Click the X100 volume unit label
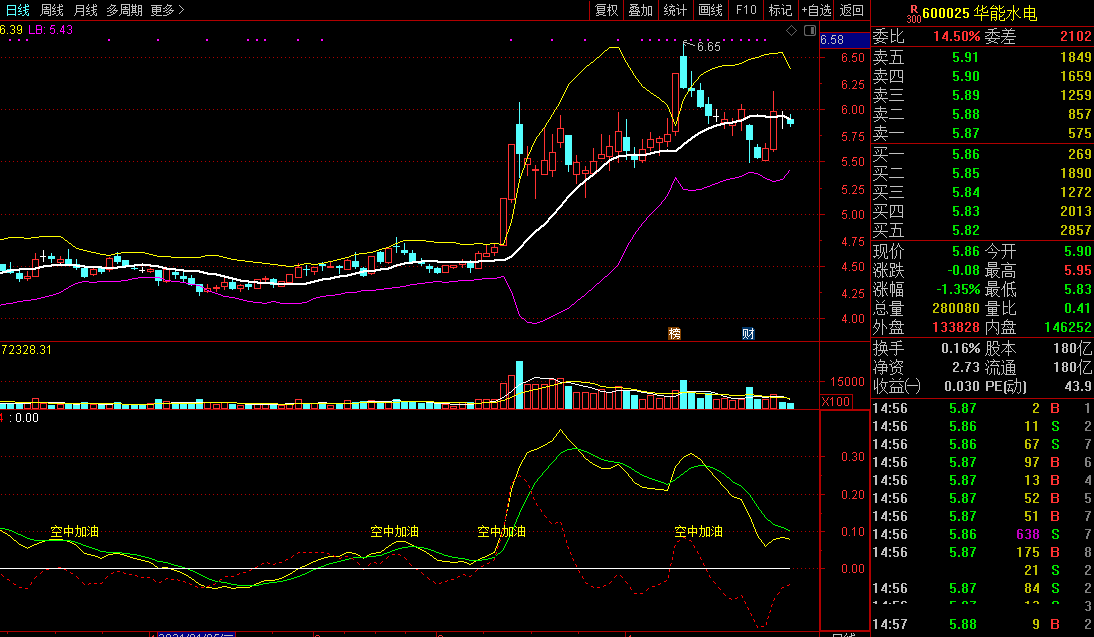The height and width of the screenshot is (637, 1094). pos(835,402)
